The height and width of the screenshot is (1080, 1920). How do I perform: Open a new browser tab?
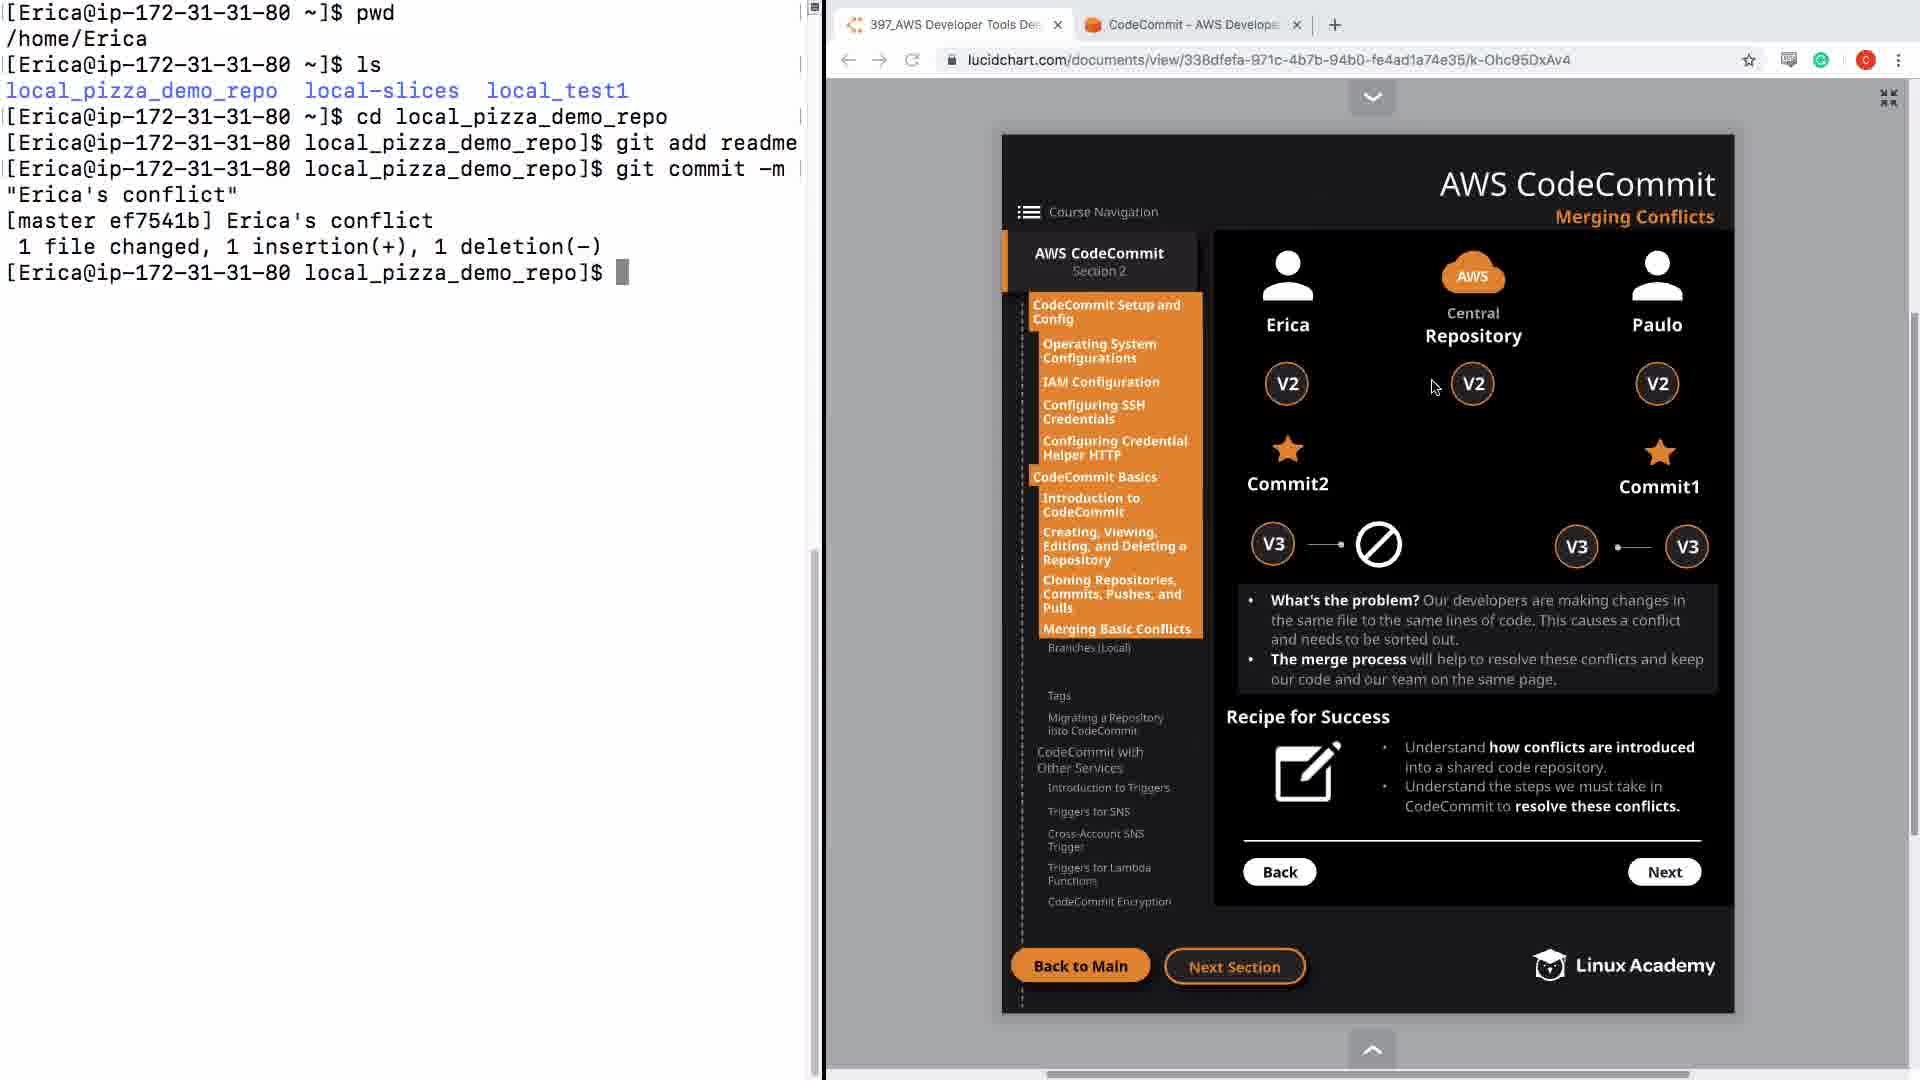1334,25
